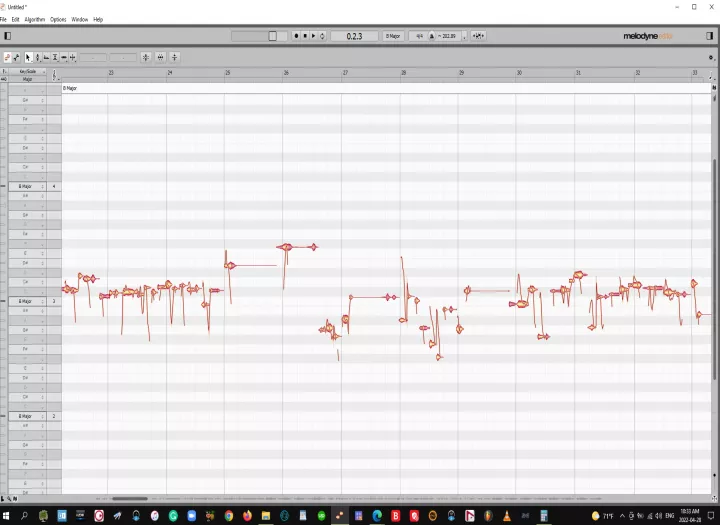Click the first note value field
This screenshot has width=720, height=525.
click(93, 57)
